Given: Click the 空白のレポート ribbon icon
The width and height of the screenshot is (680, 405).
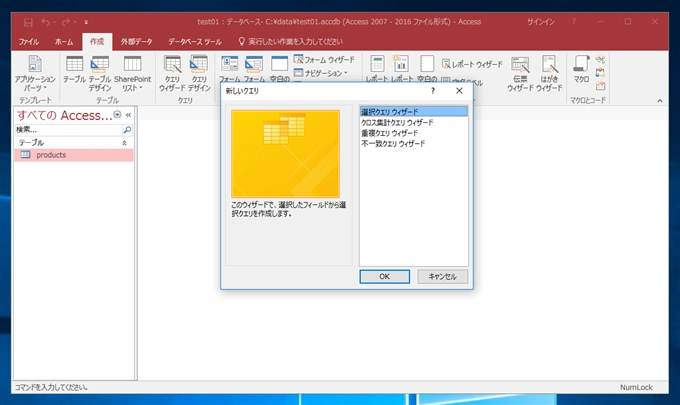Looking at the screenshot, I should pyautogui.click(x=427, y=68).
